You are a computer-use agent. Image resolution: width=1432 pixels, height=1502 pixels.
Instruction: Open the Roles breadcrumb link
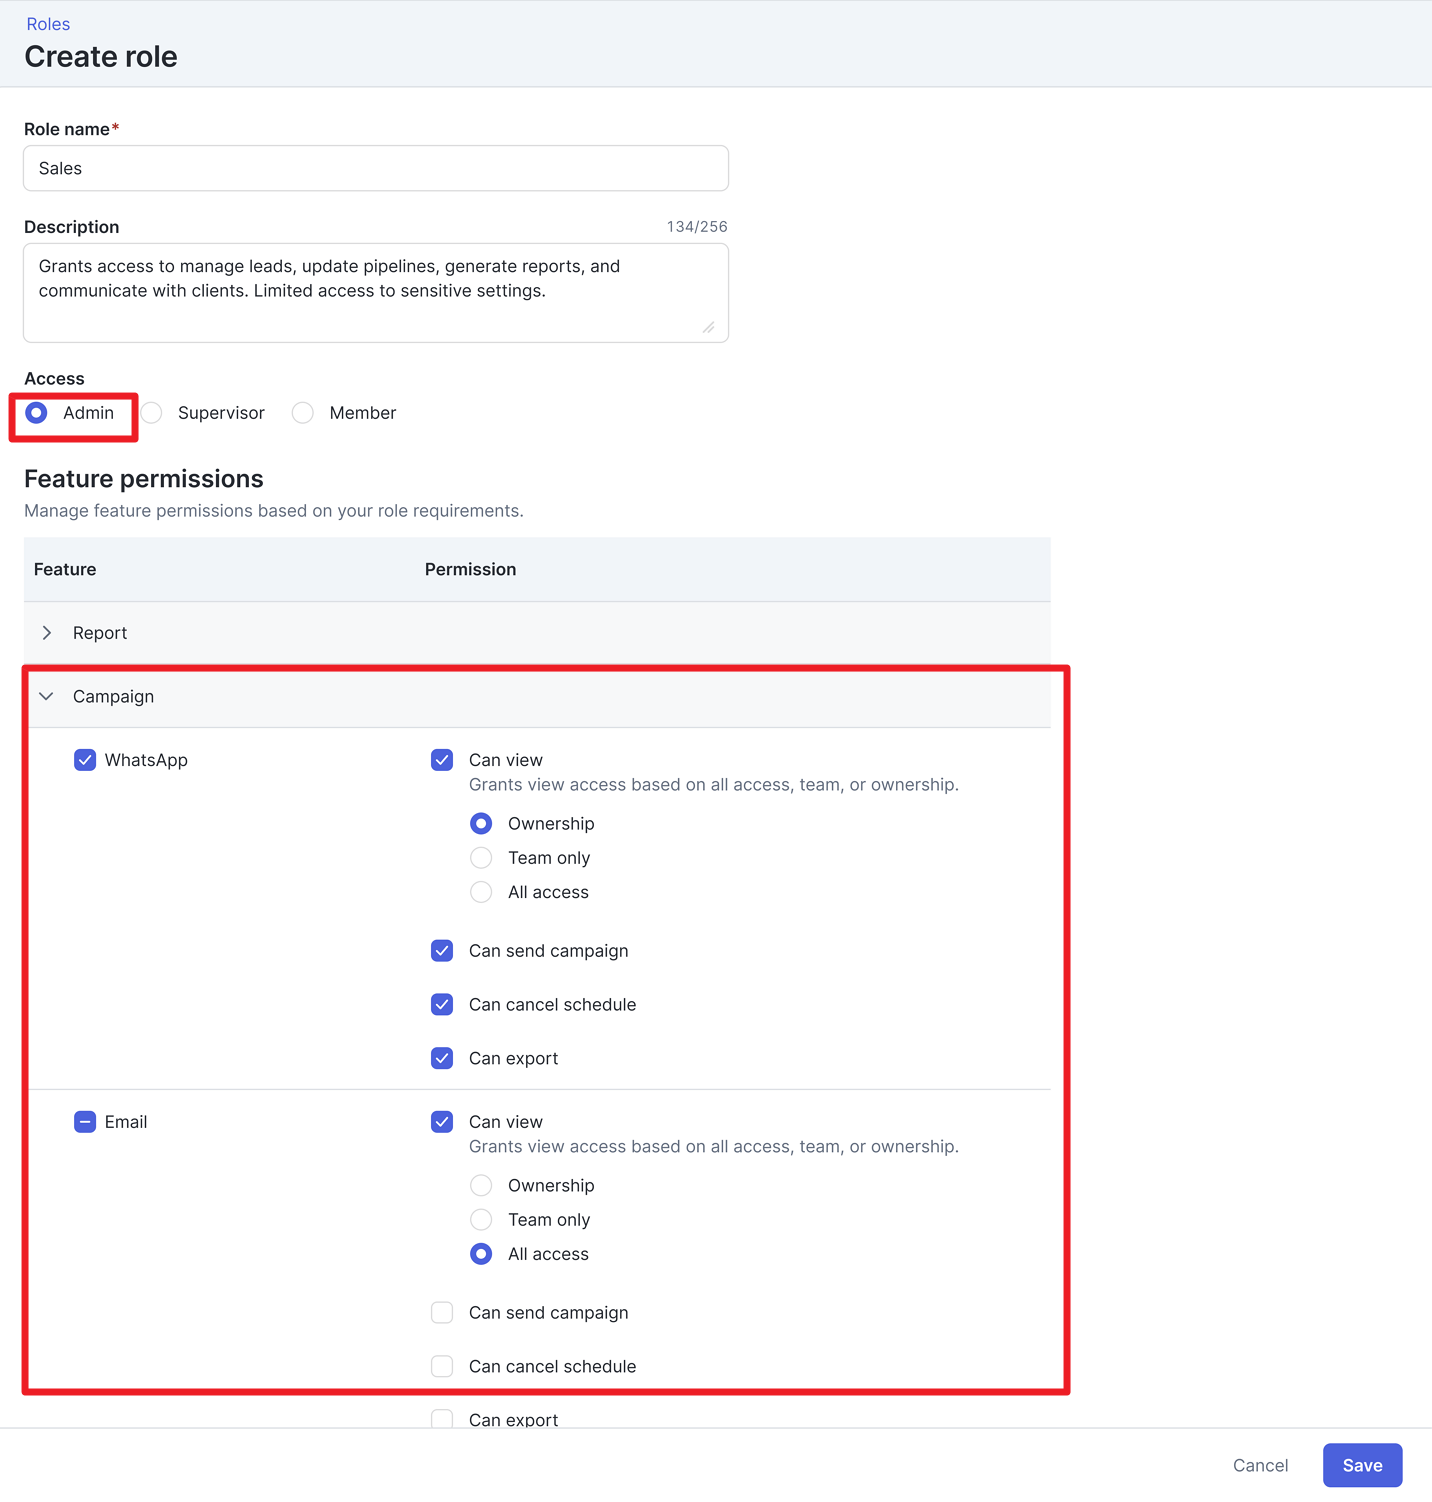[x=48, y=24]
